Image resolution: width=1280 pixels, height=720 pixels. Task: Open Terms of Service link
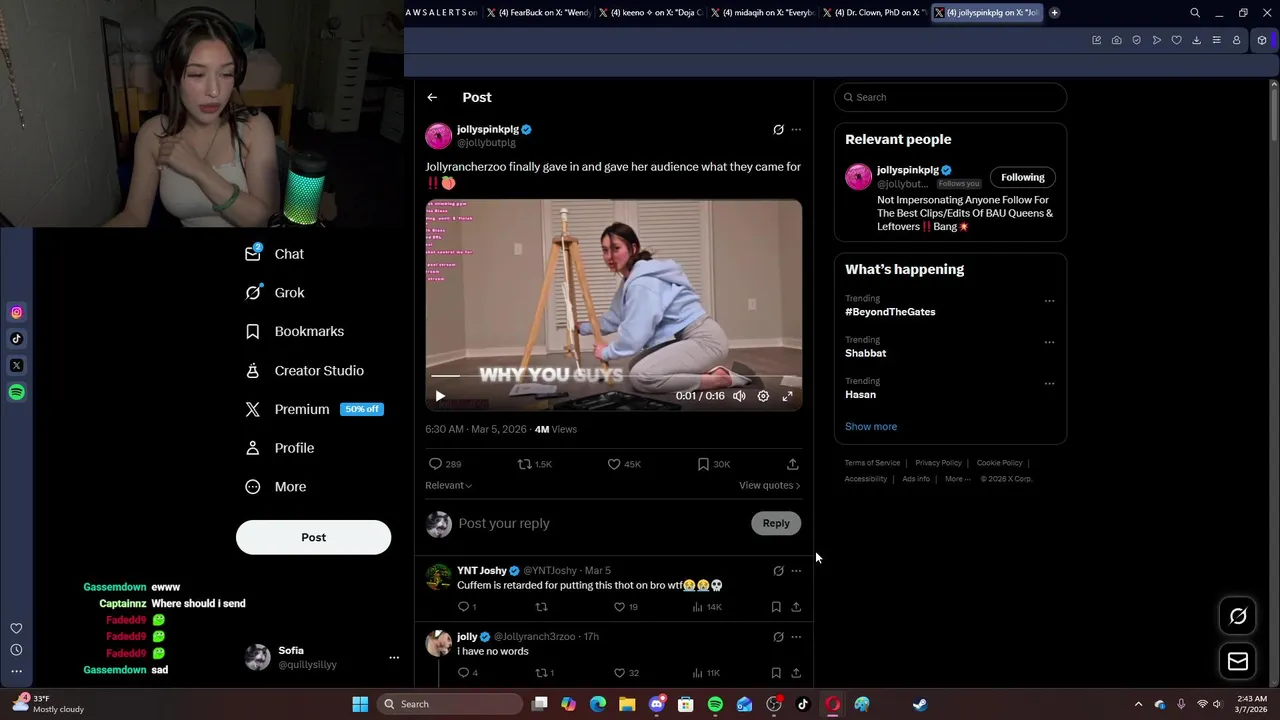[x=872, y=463]
